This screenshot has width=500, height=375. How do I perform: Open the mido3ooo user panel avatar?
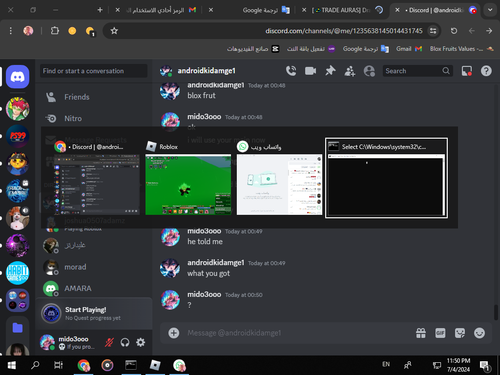47,342
